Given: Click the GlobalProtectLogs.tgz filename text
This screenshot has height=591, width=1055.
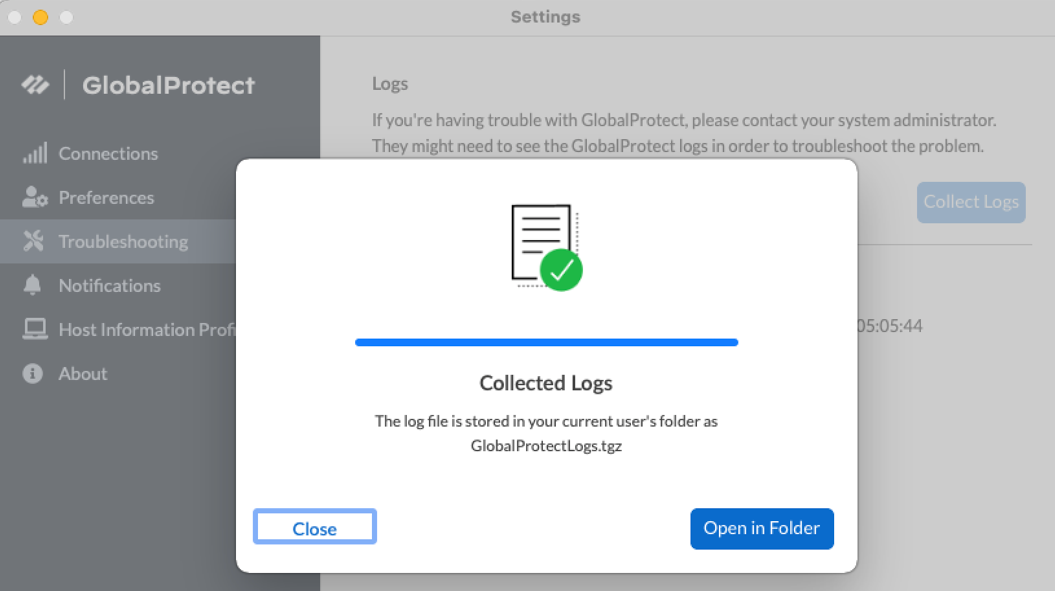Looking at the screenshot, I should pyautogui.click(x=546, y=446).
